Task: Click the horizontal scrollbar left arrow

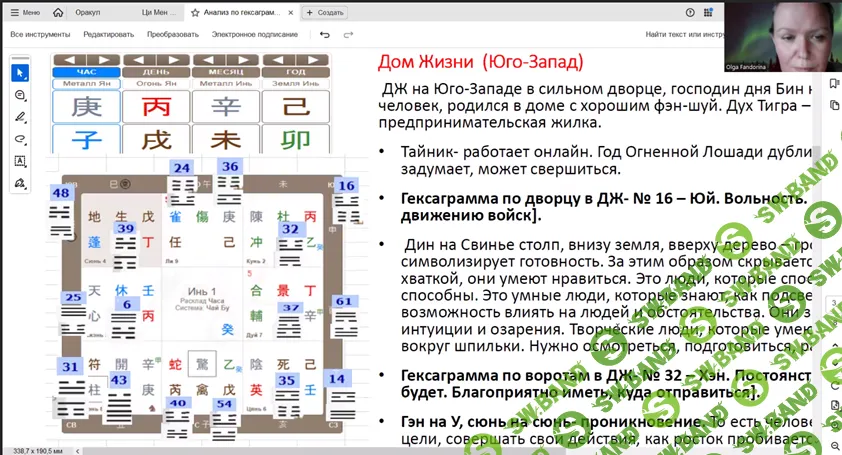Action: 78,451
